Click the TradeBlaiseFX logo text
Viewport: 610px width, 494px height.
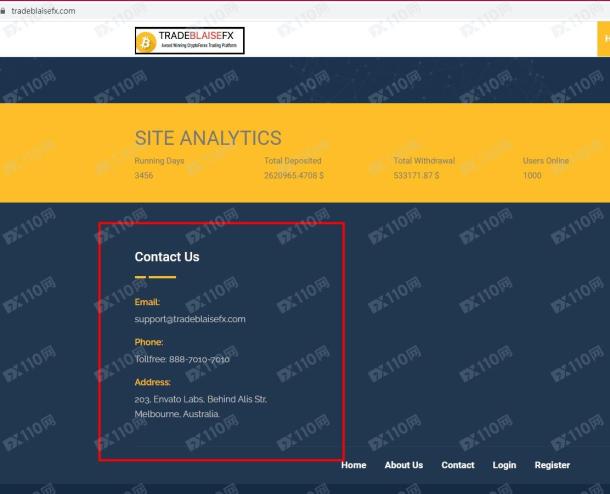199,36
